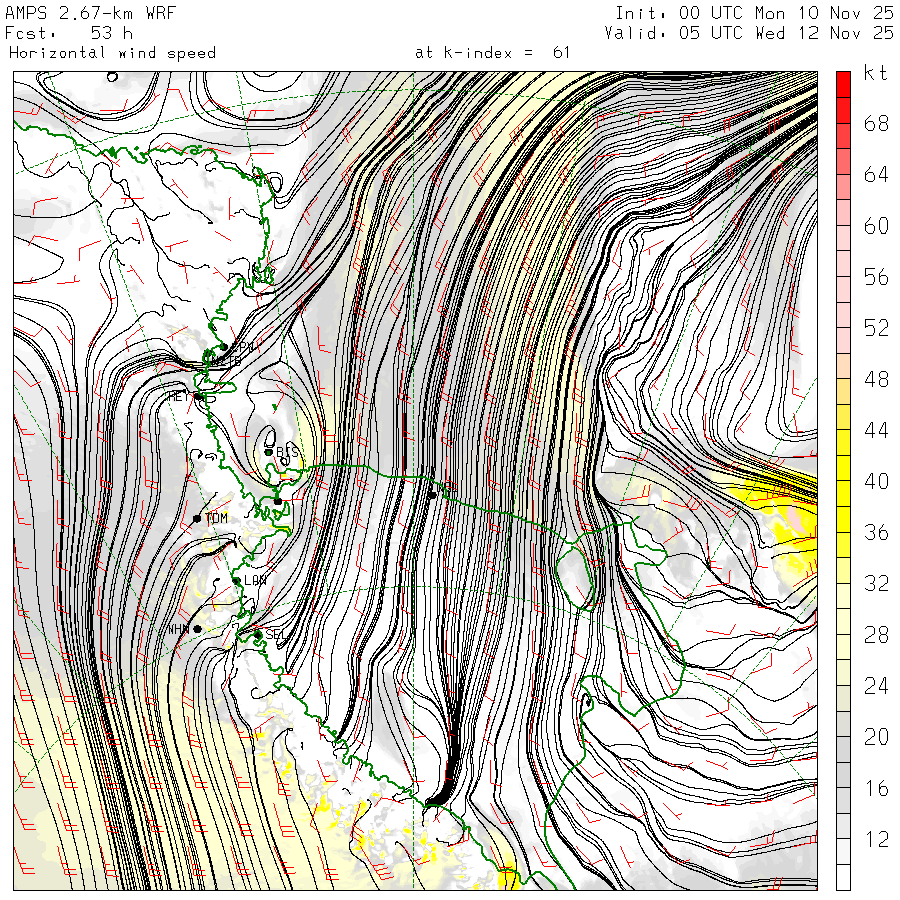Image resolution: width=900 pixels, height=900 pixels.
Task: Select the LAN station marker
Action: (237, 580)
